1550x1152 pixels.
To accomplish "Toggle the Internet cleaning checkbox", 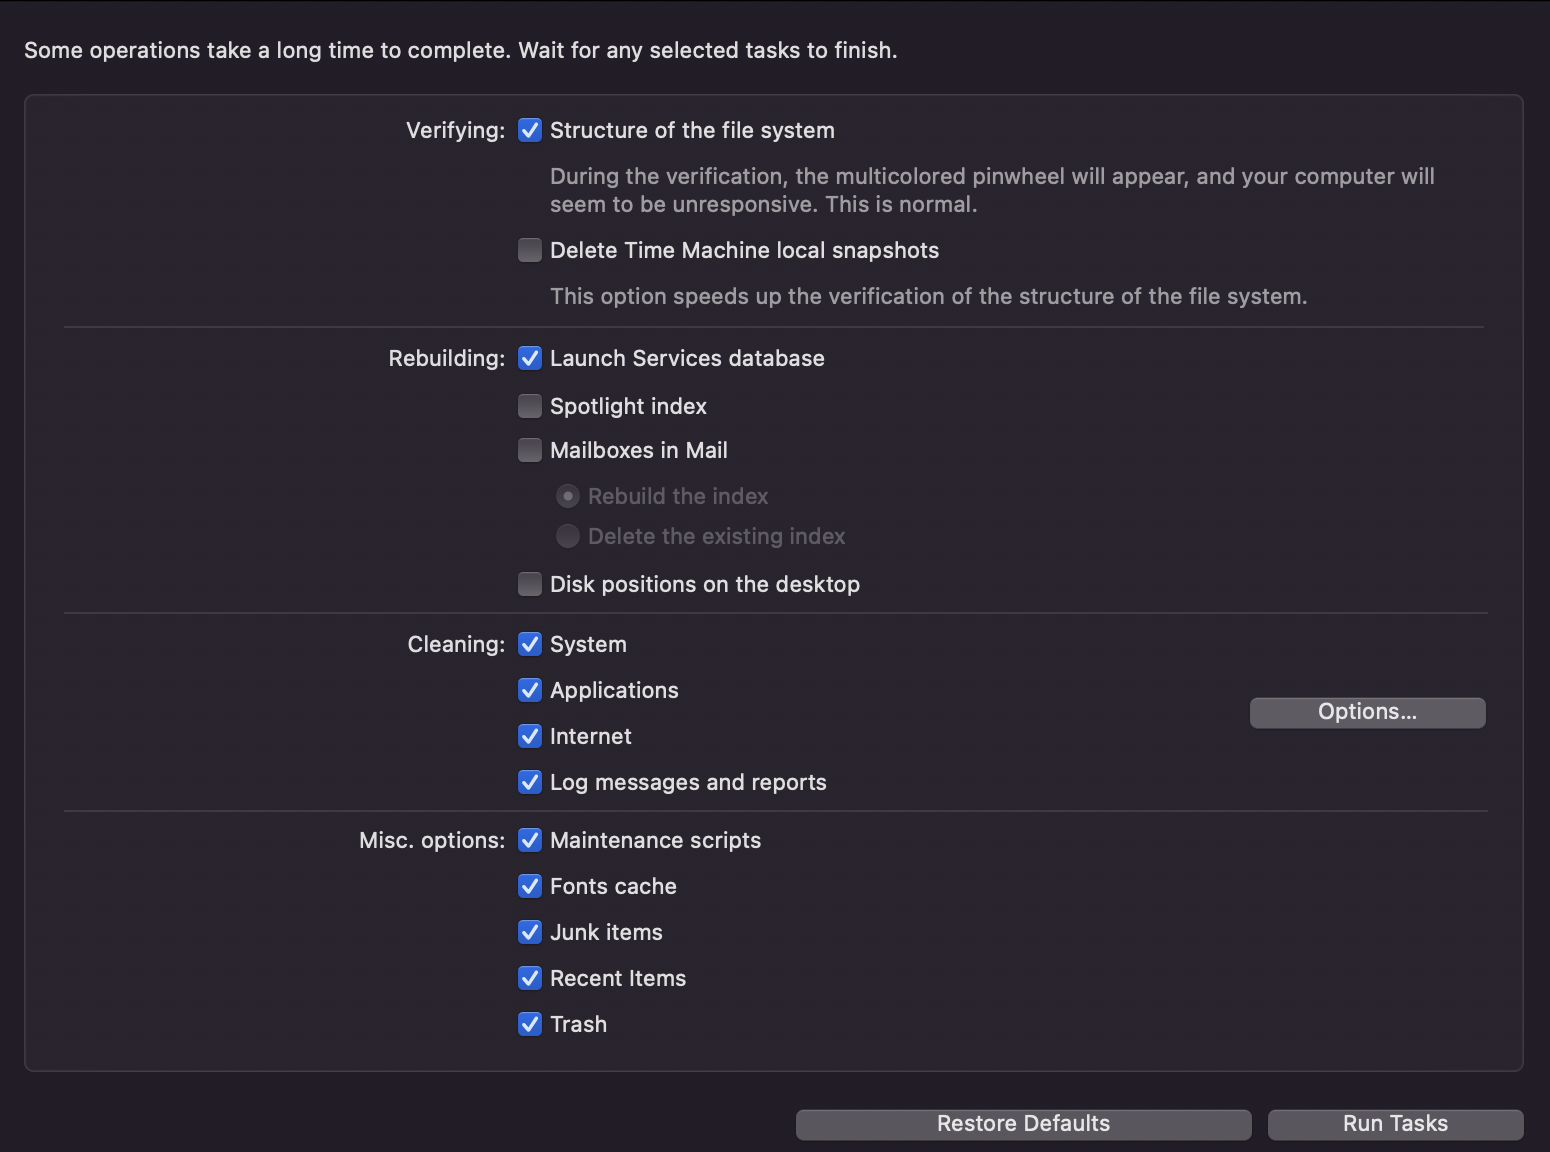I will click(530, 737).
